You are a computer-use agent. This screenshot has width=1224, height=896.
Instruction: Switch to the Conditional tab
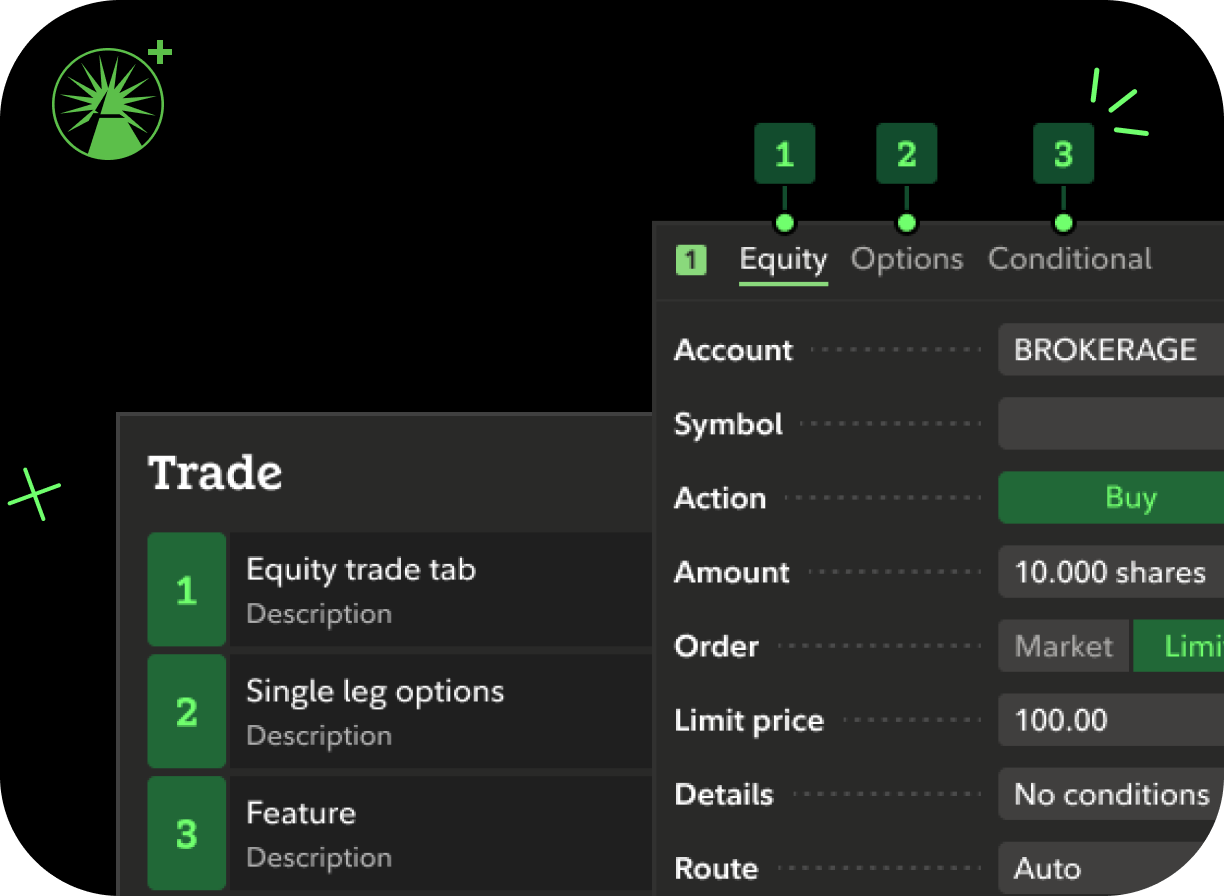[1069, 260]
